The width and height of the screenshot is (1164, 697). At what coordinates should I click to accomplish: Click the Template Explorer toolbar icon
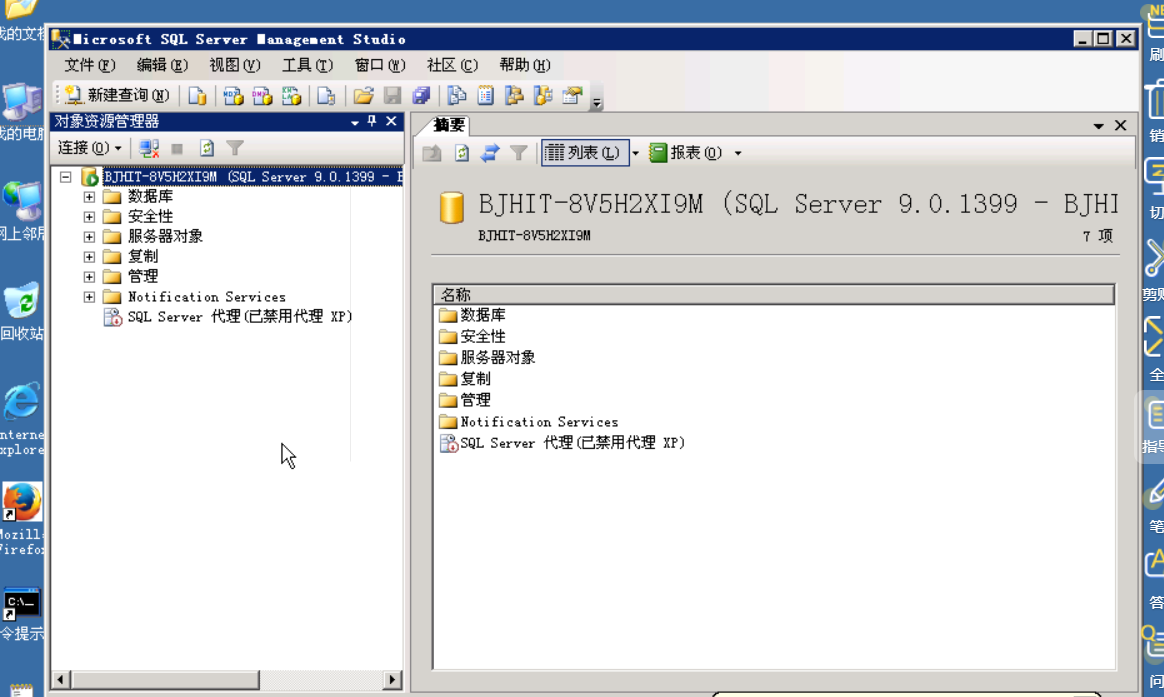543,95
